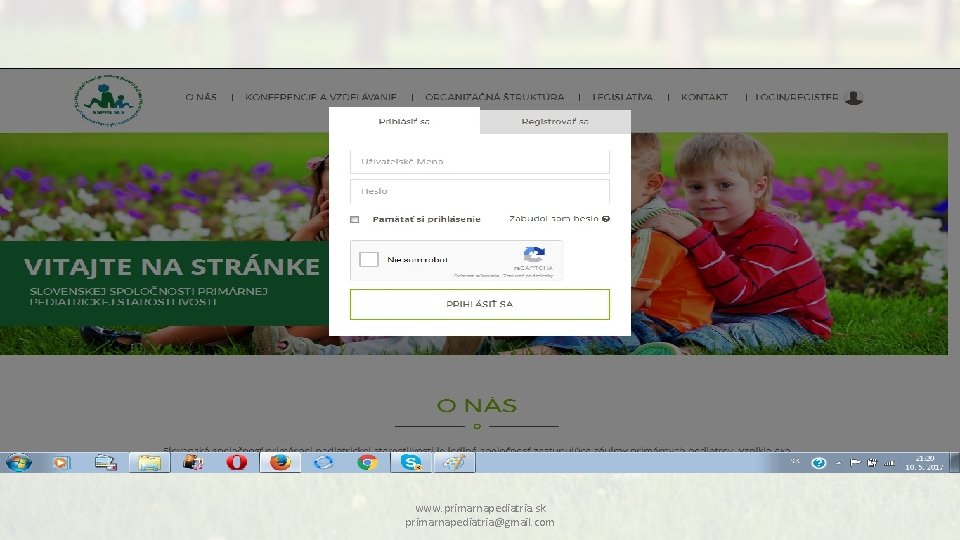Click the question mark icon next to forgotten password
The image size is (960, 540).
tap(606, 219)
